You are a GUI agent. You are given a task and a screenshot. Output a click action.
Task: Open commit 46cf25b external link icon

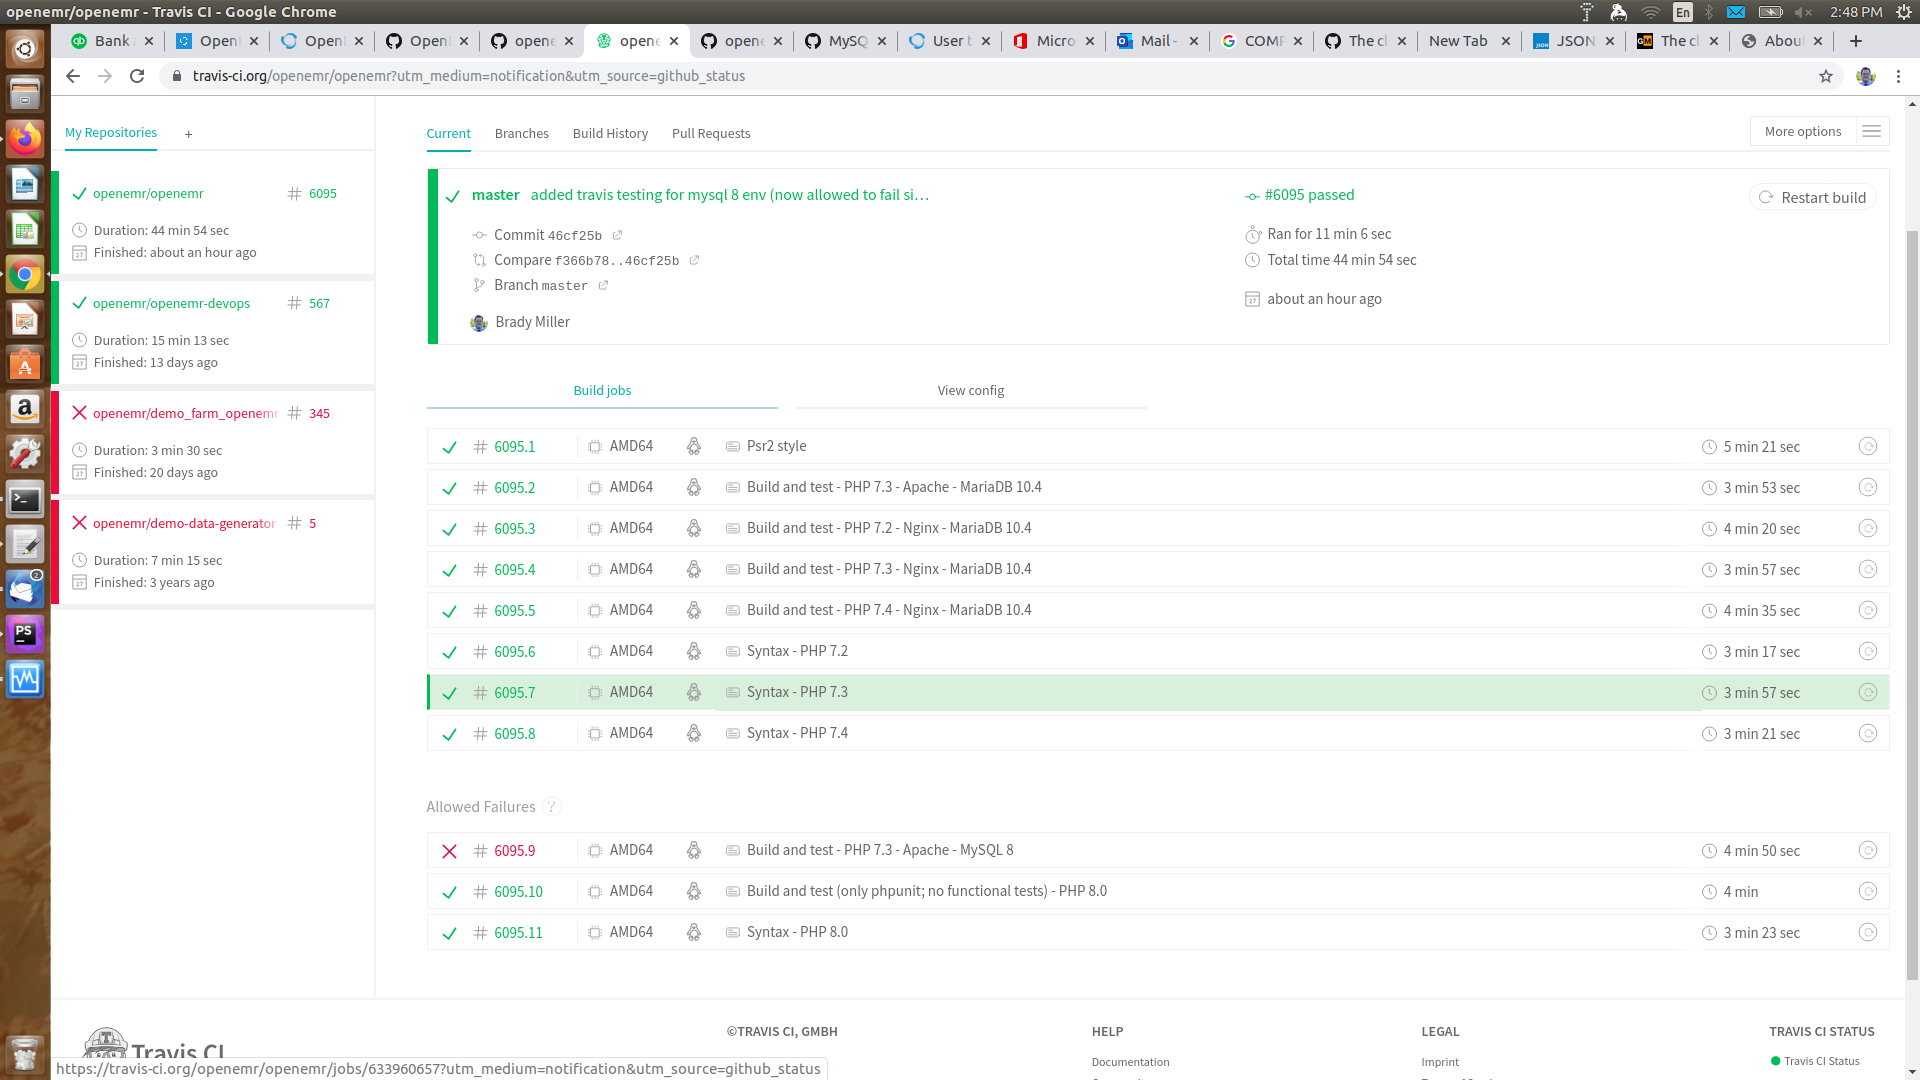[x=618, y=235]
